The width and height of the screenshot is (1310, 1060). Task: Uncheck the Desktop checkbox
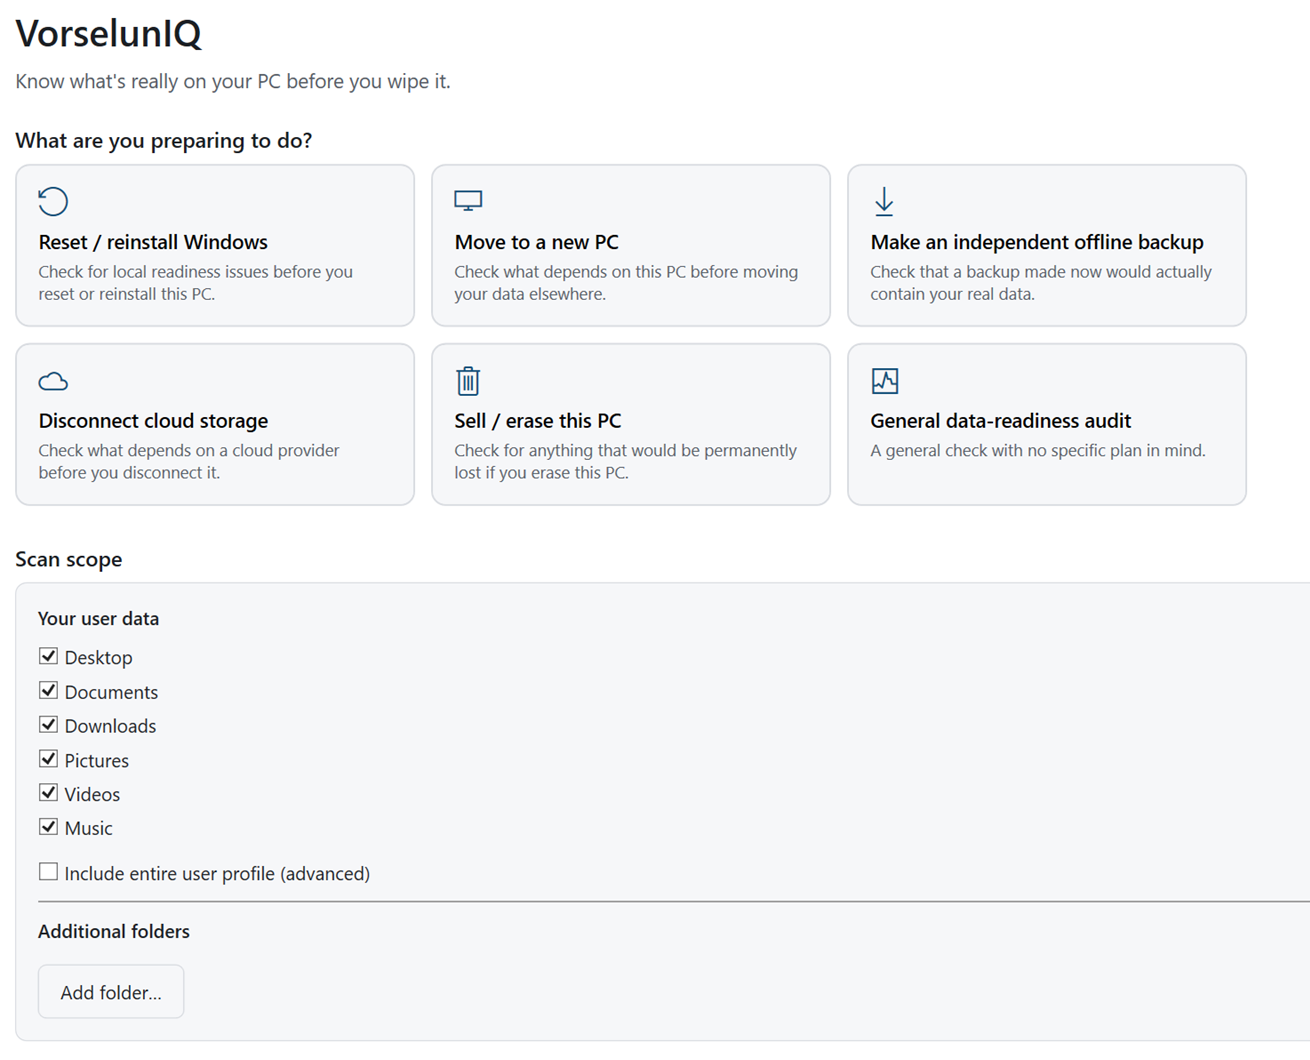pos(48,656)
